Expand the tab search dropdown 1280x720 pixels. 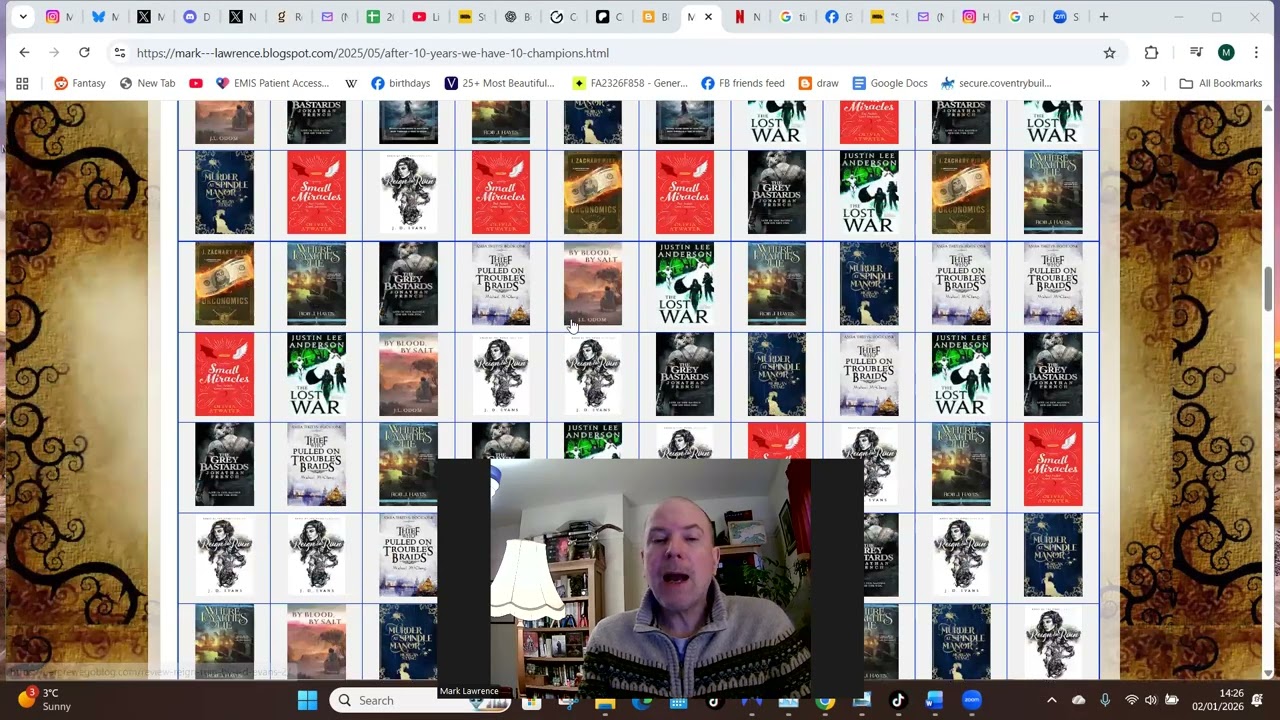(23, 17)
